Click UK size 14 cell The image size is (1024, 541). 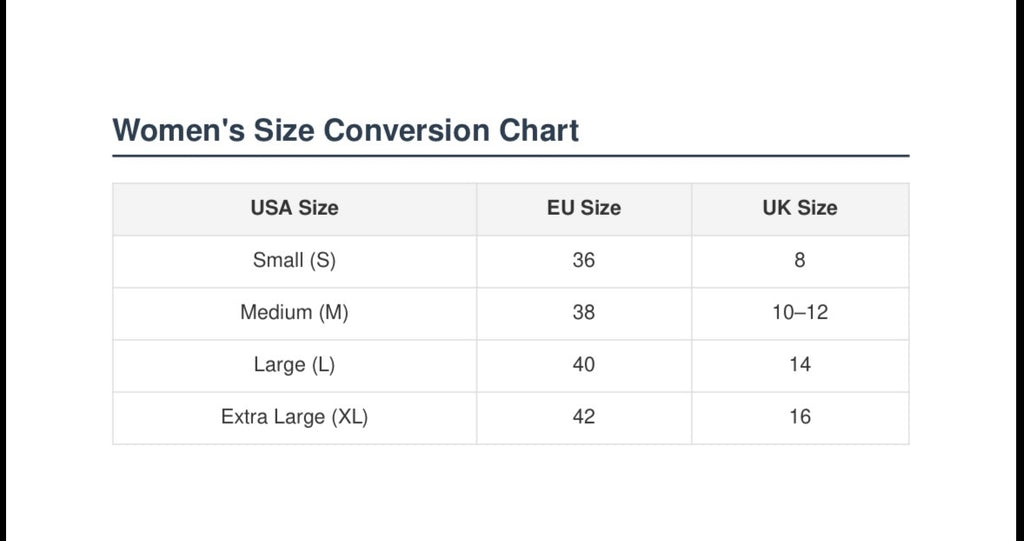800,366
